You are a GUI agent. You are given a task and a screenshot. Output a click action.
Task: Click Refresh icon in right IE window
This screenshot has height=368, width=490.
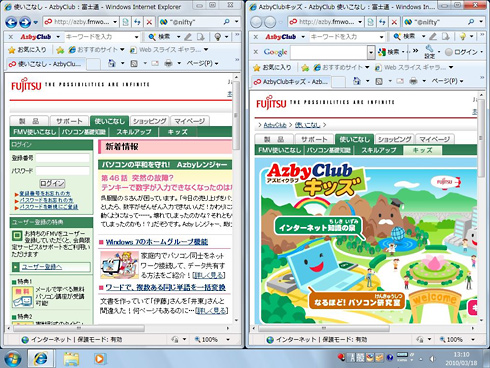382,22
